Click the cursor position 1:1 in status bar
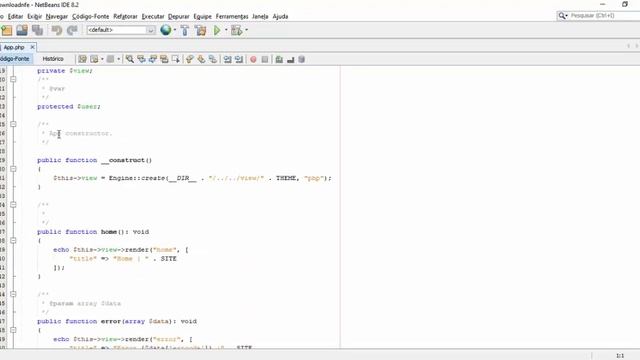Viewport: 640px width, 360px height. (620, 356)
